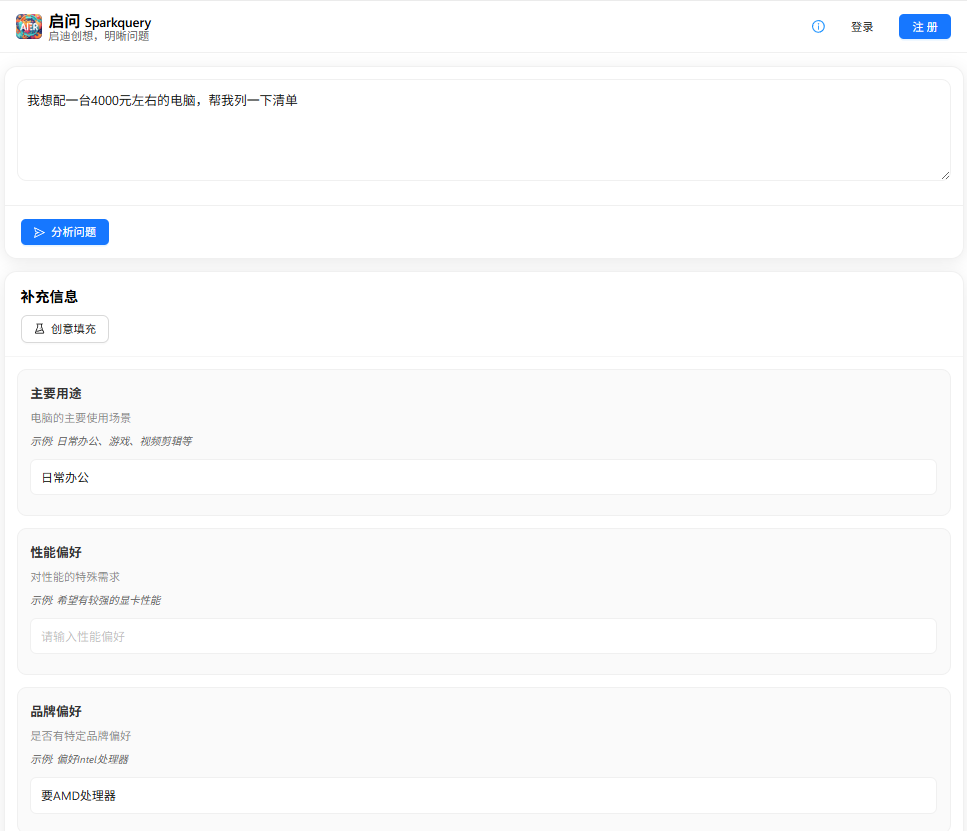Open the info circle icon
This screenshot has width=967, height=831.
coord(818,27)
